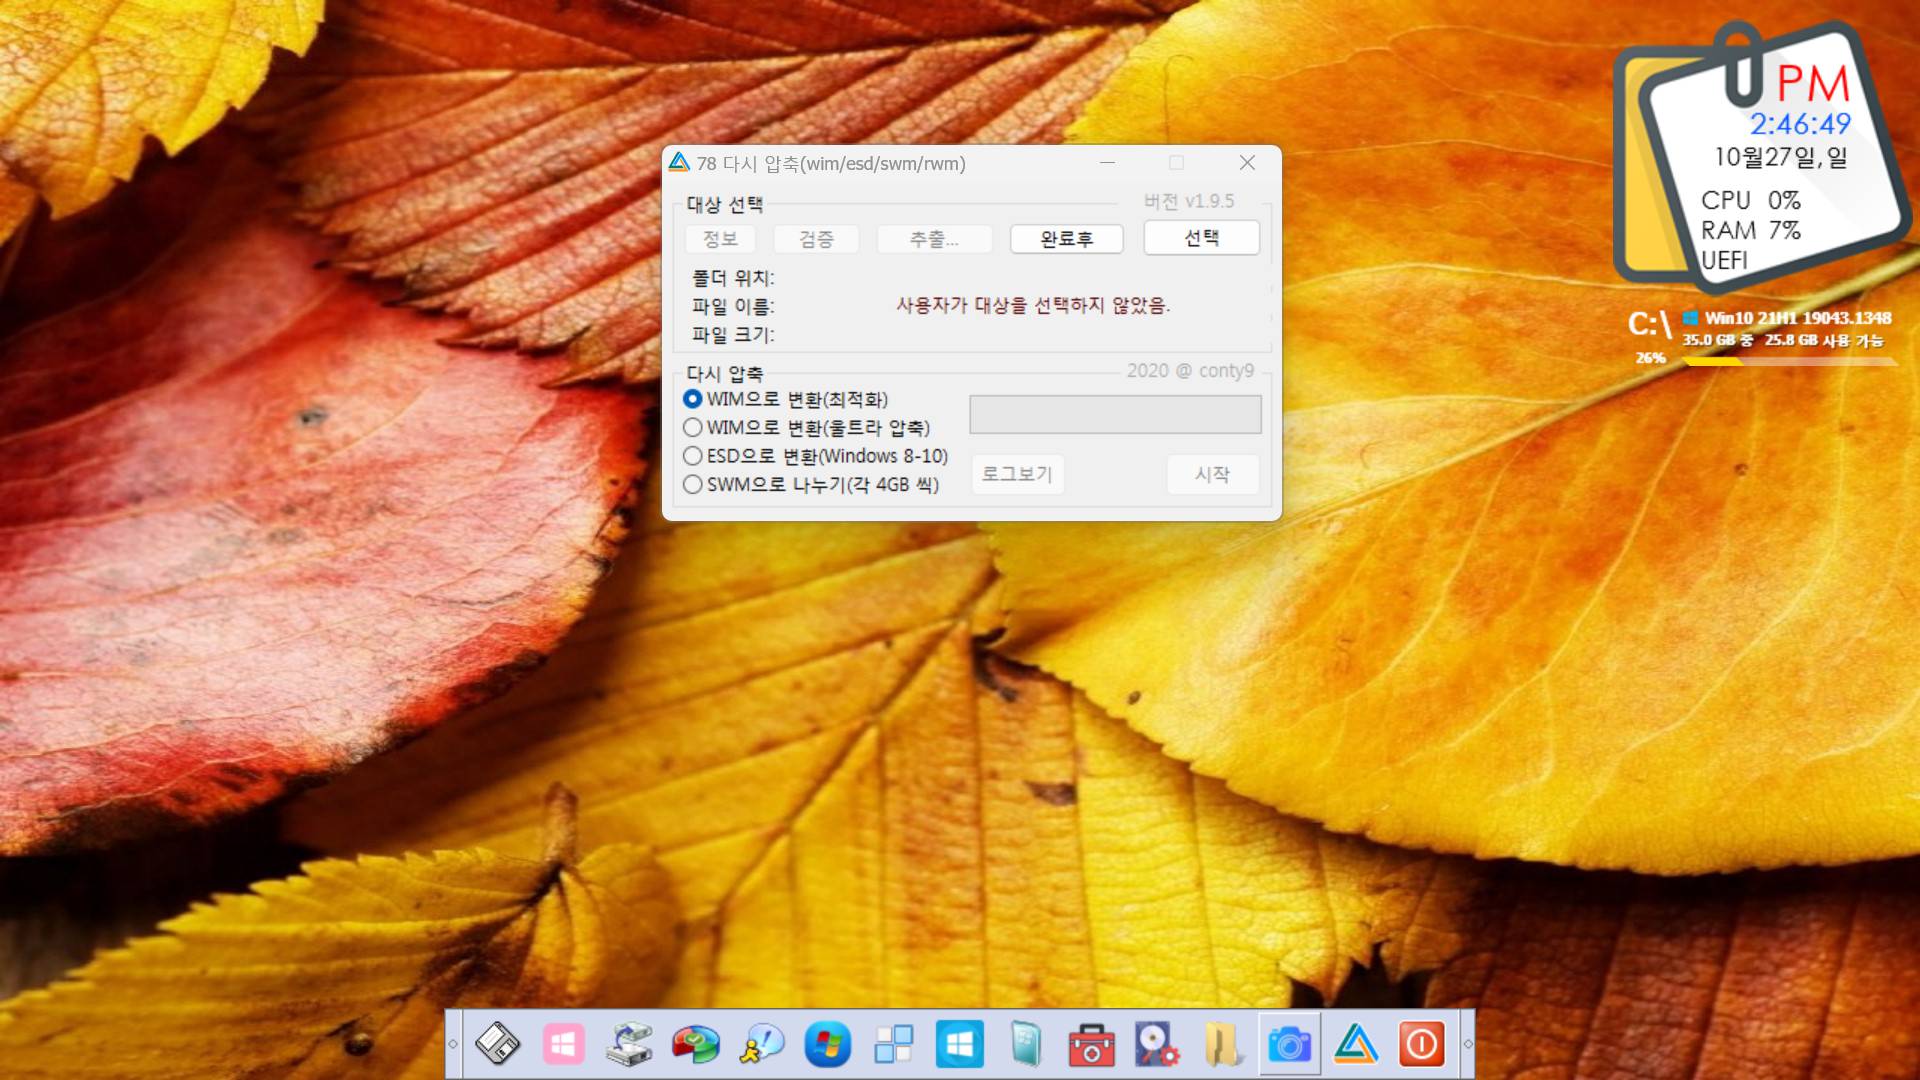Click the CPU 0% readout on widget

click(x=1751, y=200)
